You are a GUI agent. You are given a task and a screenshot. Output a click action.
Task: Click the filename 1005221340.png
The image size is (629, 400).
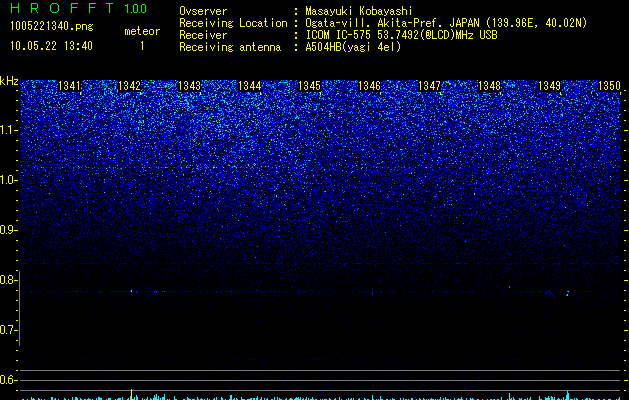tap(52, 26)
